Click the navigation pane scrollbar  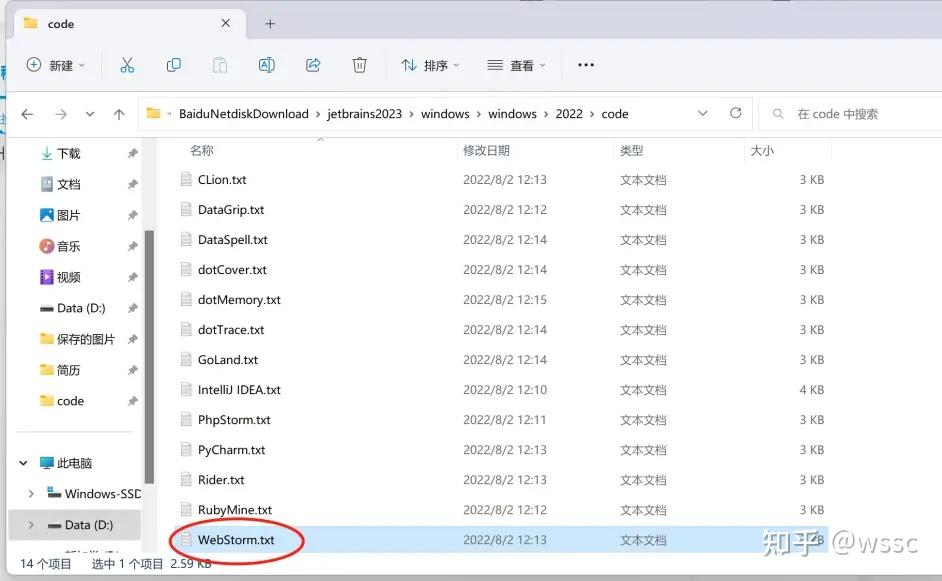(149, 357)
